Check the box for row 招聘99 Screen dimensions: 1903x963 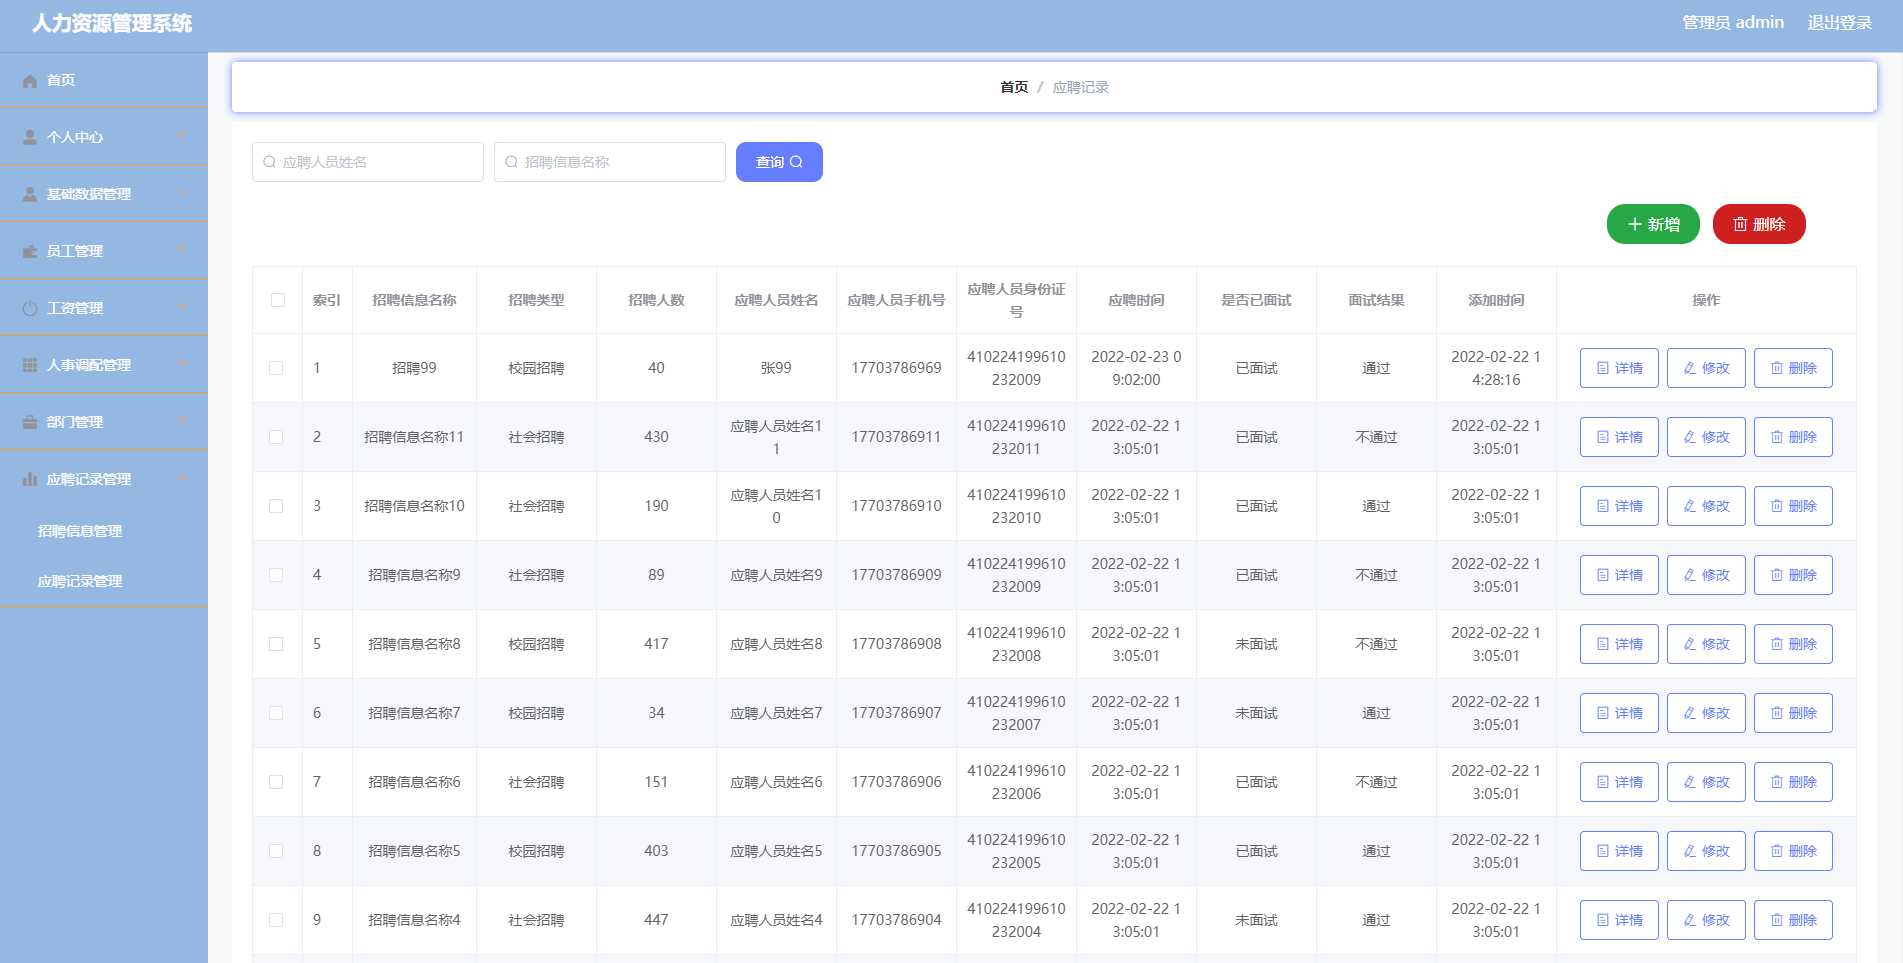tap(276, 368)
